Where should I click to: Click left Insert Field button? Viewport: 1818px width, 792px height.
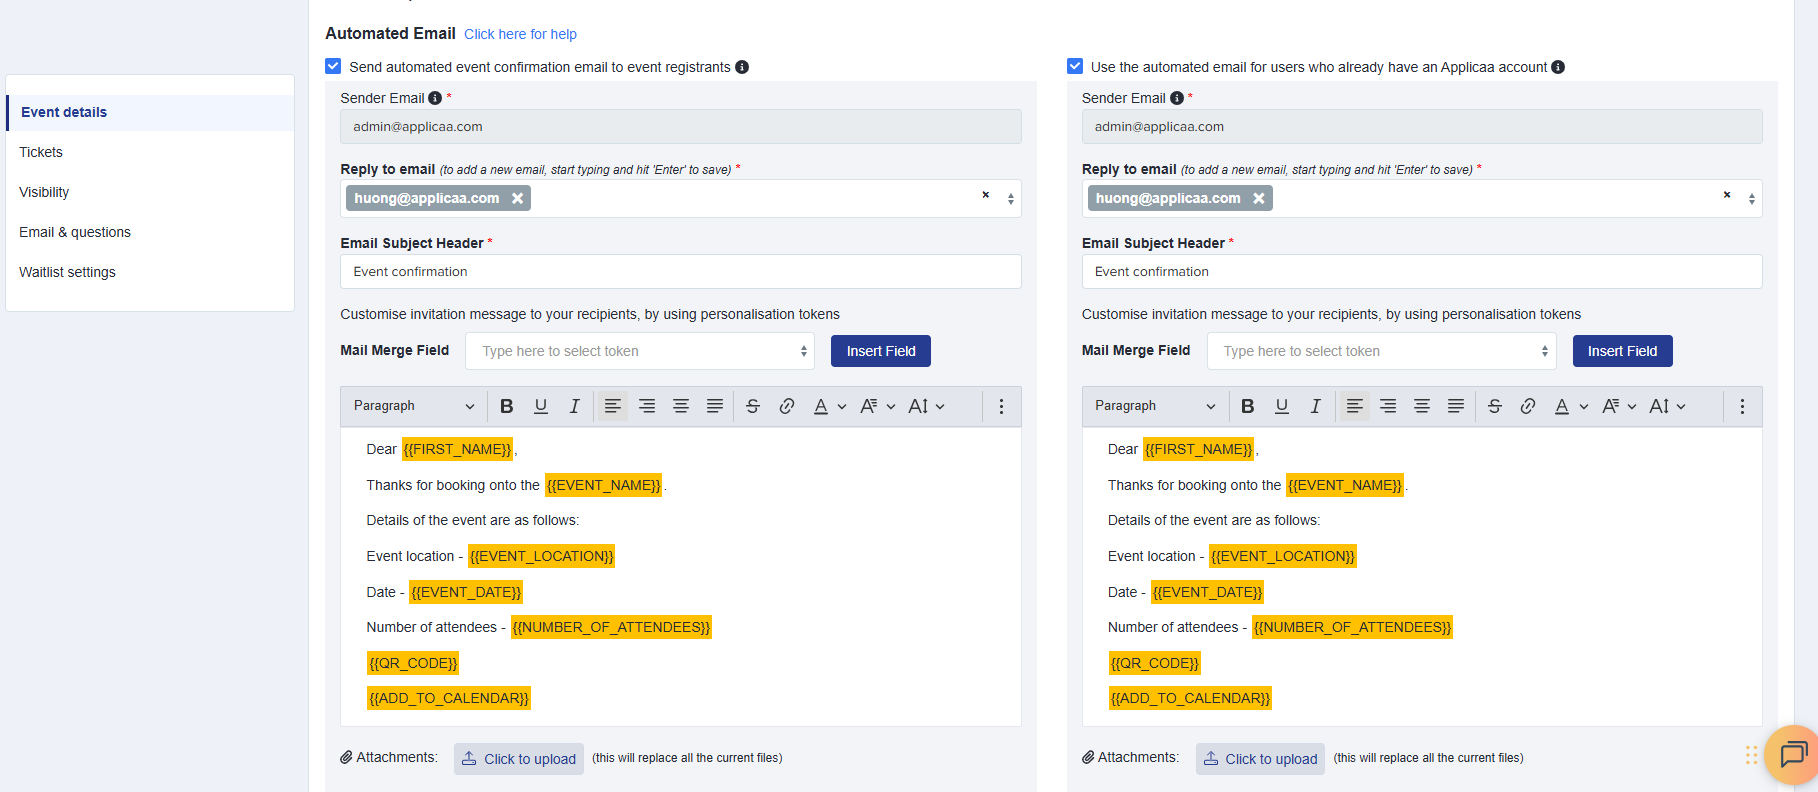[x=881, y=351]
